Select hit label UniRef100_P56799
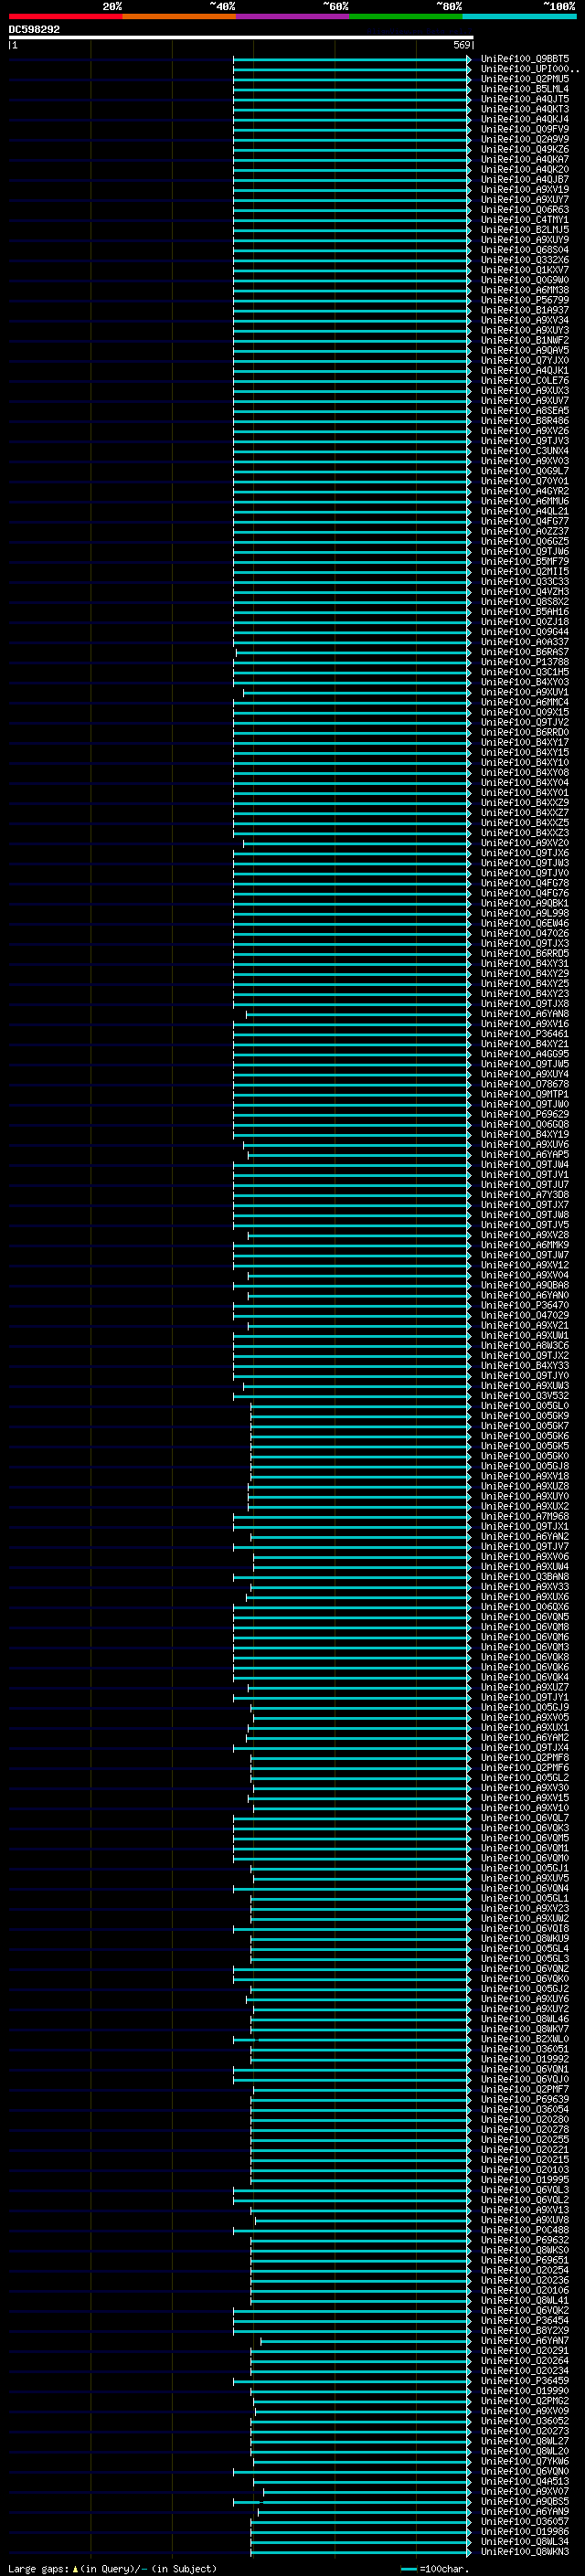 click(x=525, y=300)
